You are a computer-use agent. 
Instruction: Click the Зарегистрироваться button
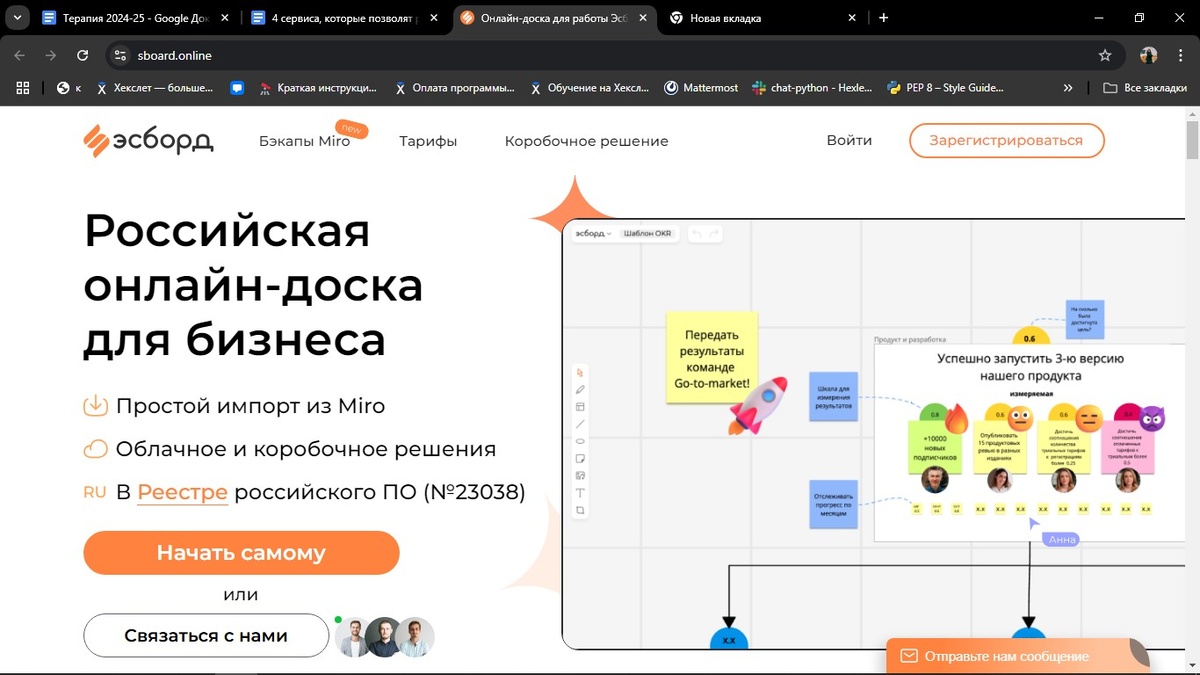pyautogui.click(x=1006, y=140)
